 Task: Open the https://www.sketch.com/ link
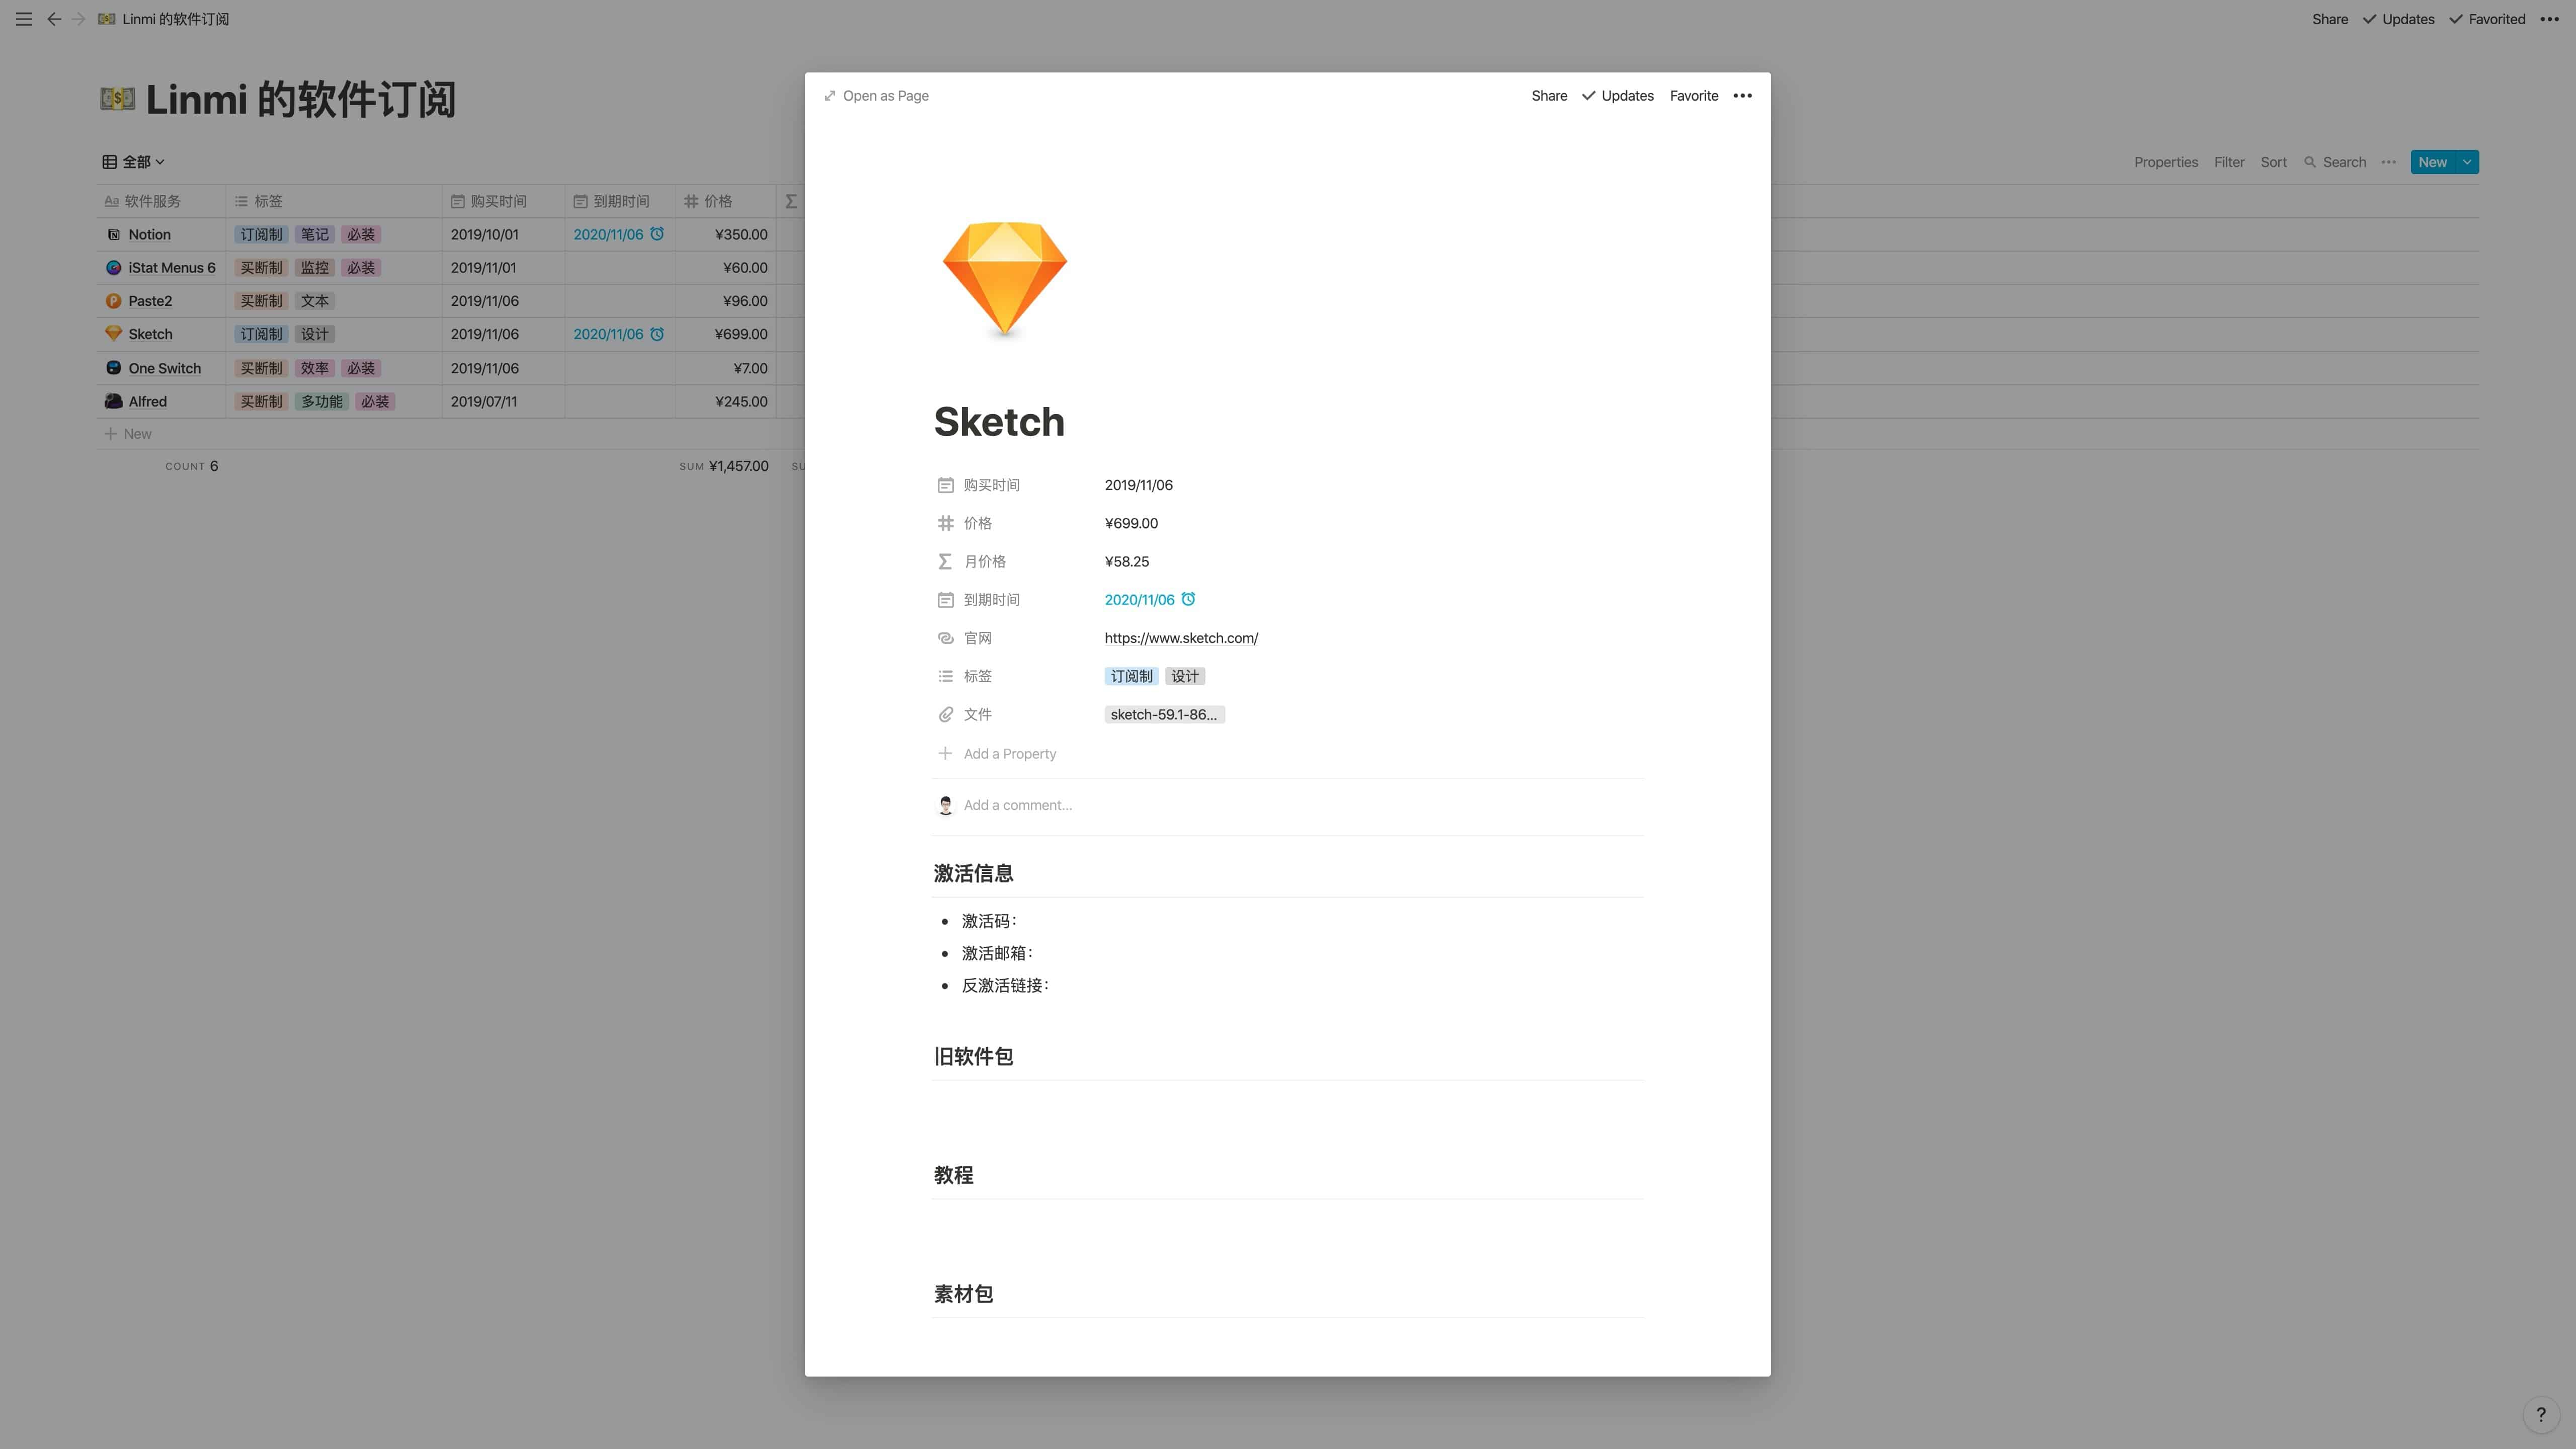point(1181,638)
